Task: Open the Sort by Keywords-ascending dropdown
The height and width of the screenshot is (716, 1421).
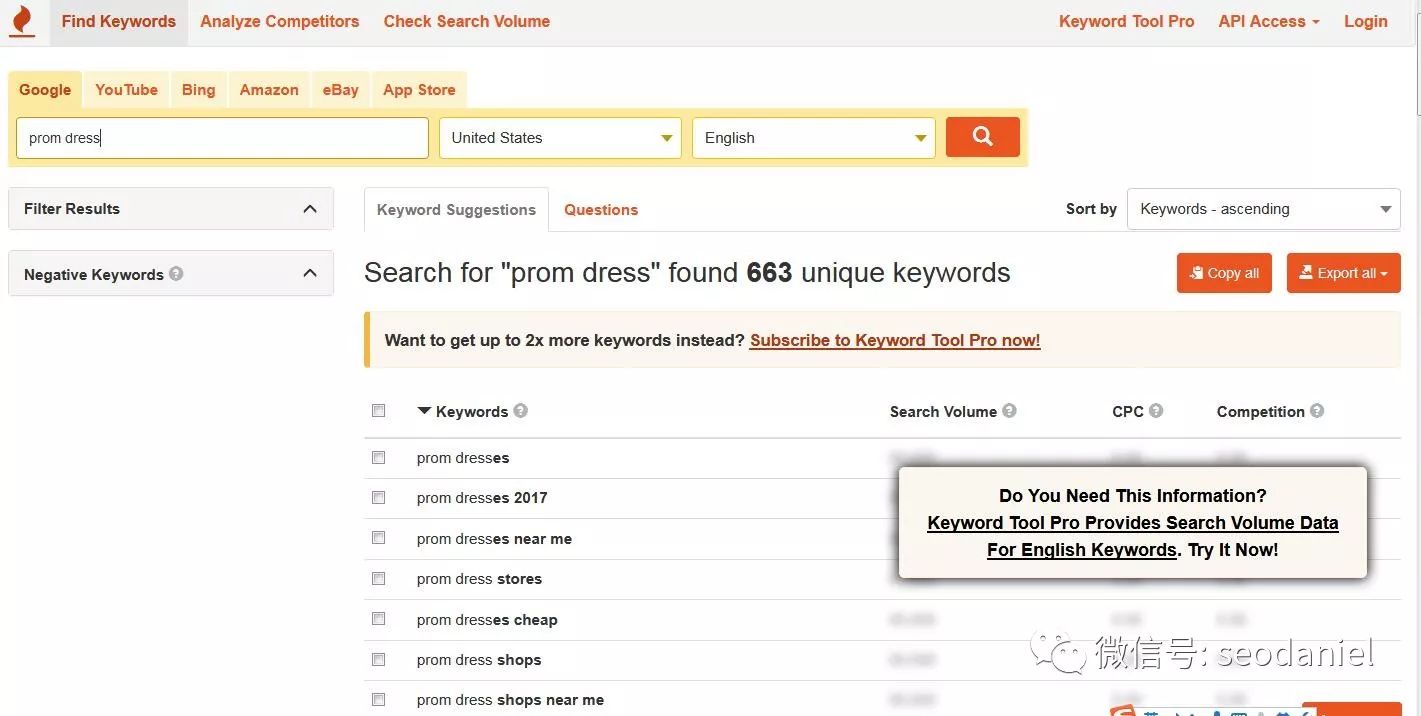Action: pyautogui.click(x=1264, y=209)
